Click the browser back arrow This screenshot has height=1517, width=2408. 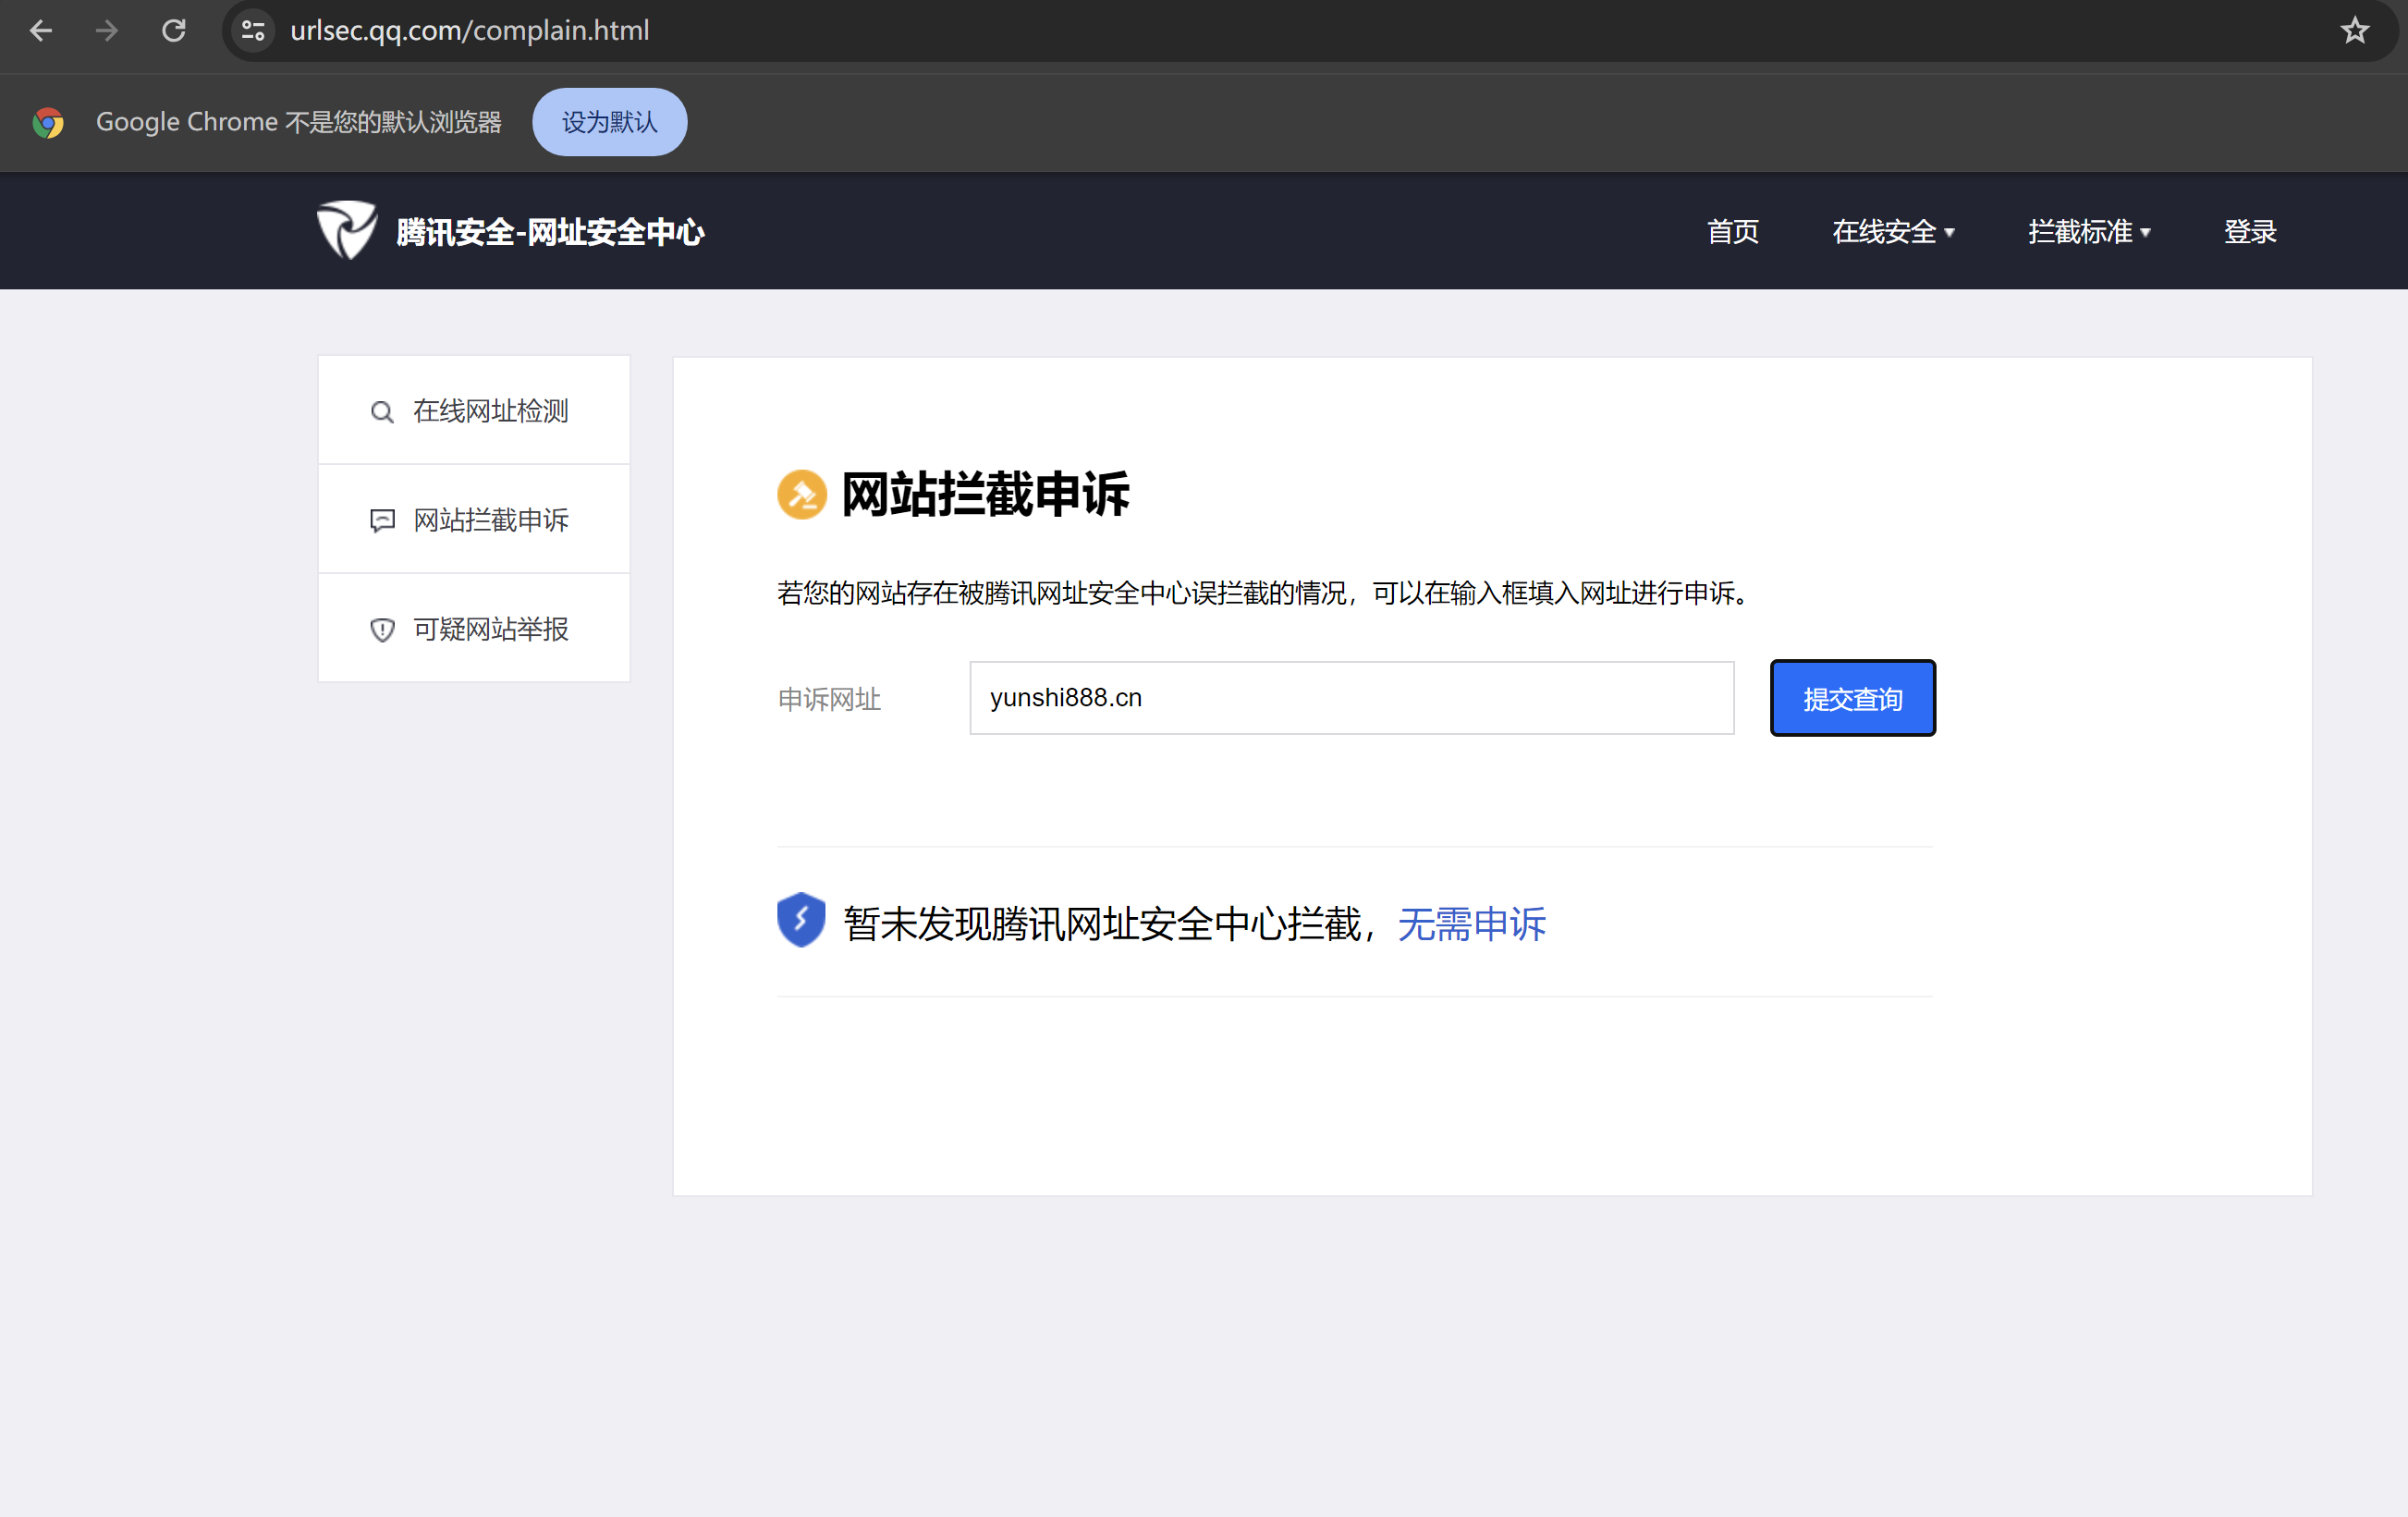[41, 31]
